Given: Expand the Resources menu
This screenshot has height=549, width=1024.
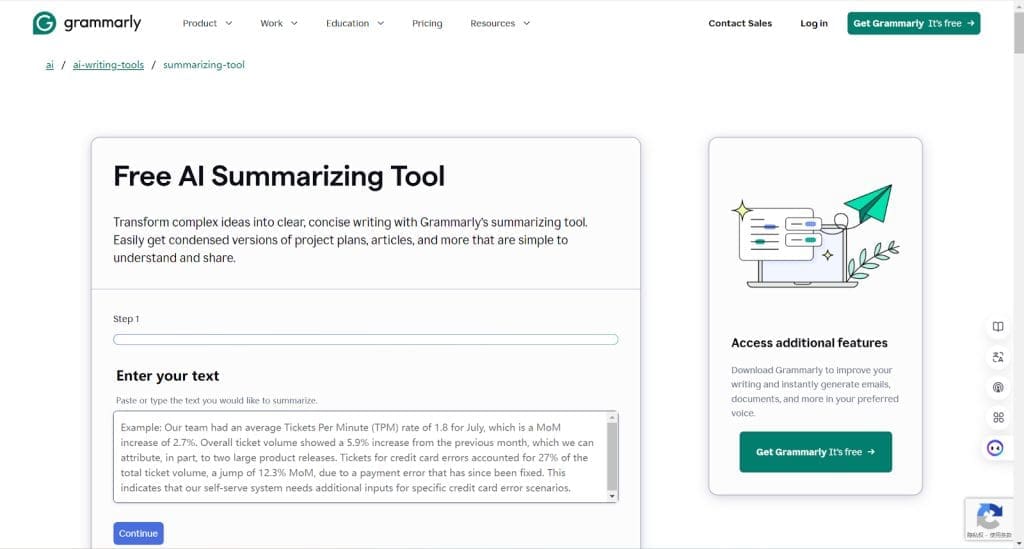Looking at the screenshot, I should [500, 23].
